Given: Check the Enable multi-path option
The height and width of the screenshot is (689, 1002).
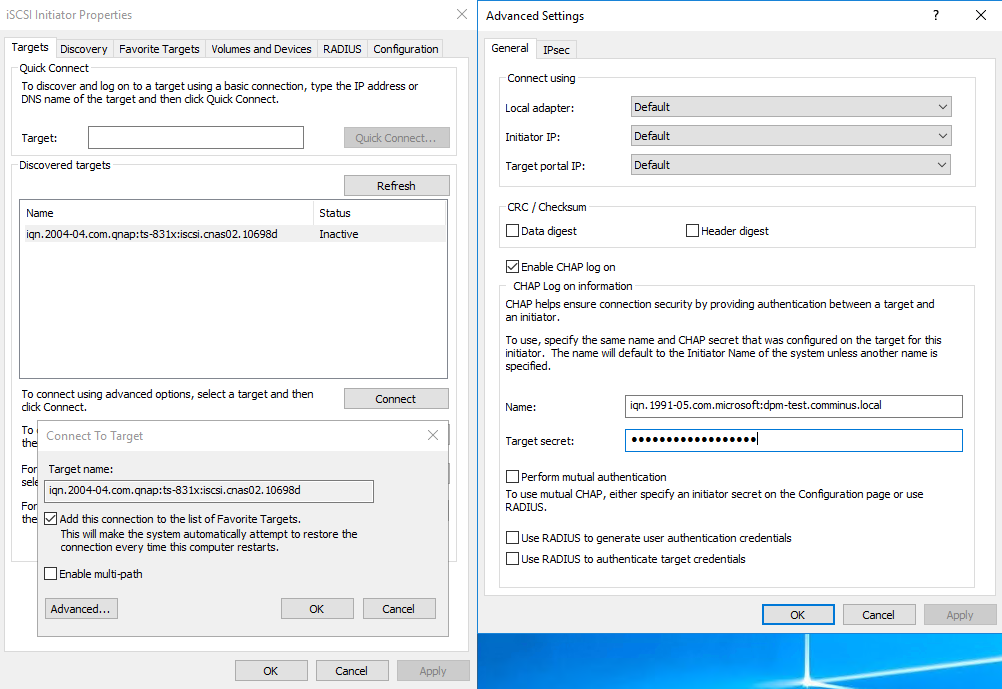Looking at the screenshot, I should click(51, 574).
